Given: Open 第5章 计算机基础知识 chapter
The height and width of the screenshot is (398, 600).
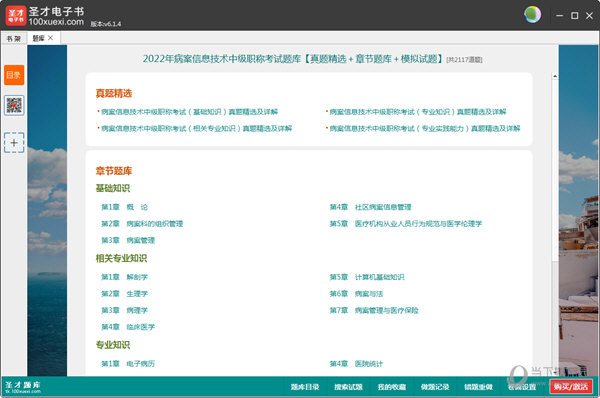Looking at the screenshot, I should 367,277.
